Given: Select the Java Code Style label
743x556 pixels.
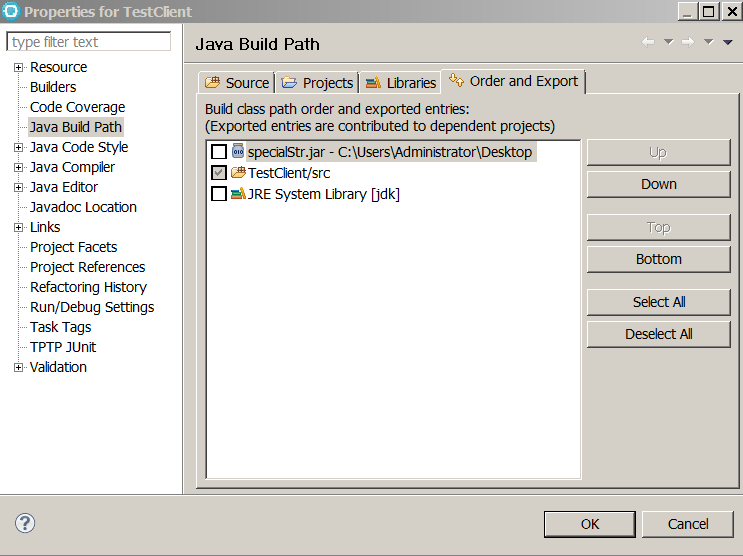Looking at the screenshot, I should coord(79,147).
